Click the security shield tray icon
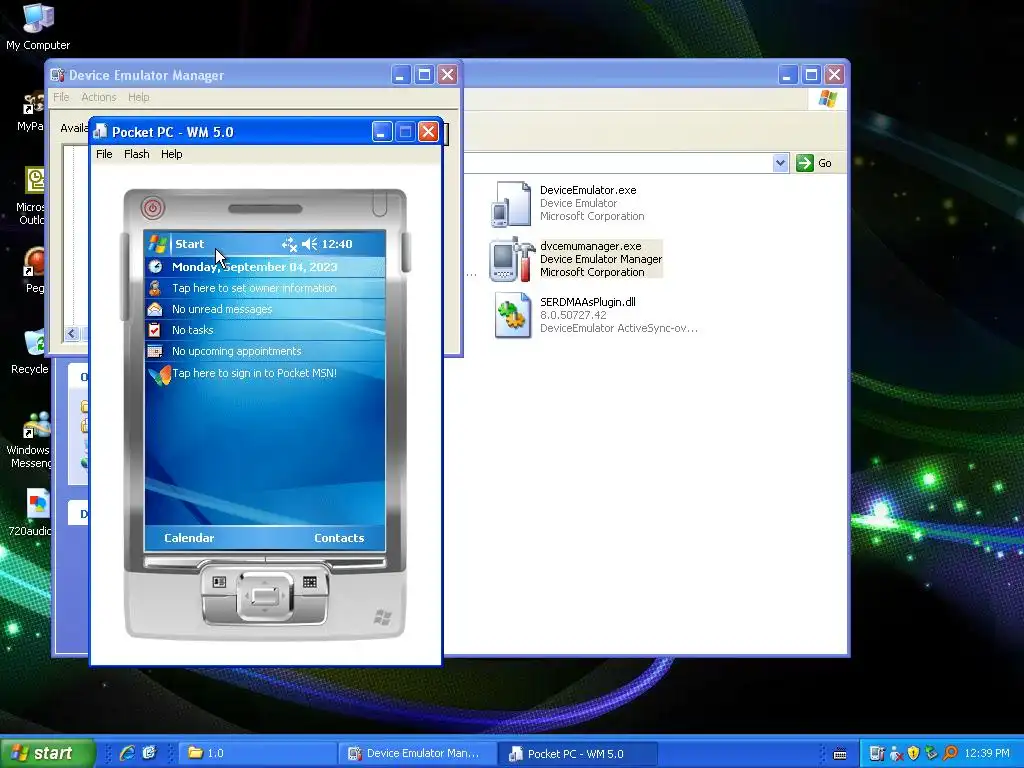Viewport: 1024px width, 768px height. pos(913,754)
